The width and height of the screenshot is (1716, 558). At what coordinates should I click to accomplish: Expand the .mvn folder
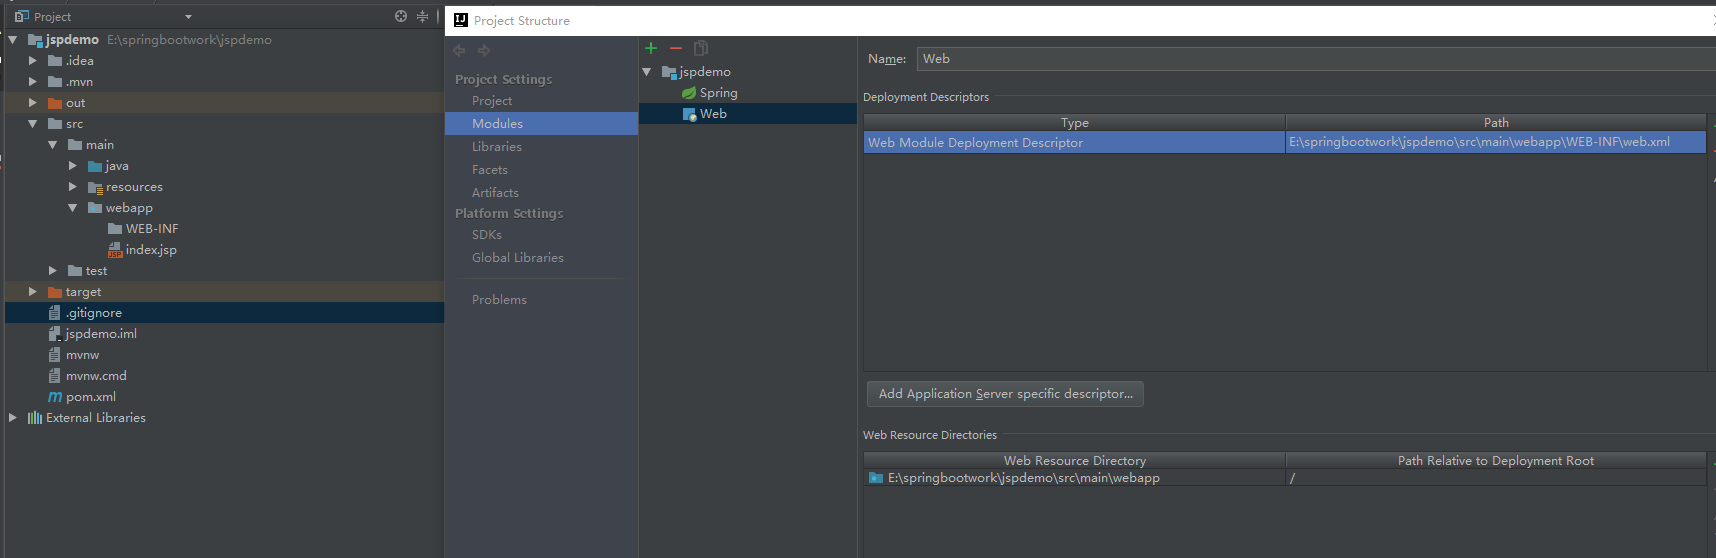(33, 82)
